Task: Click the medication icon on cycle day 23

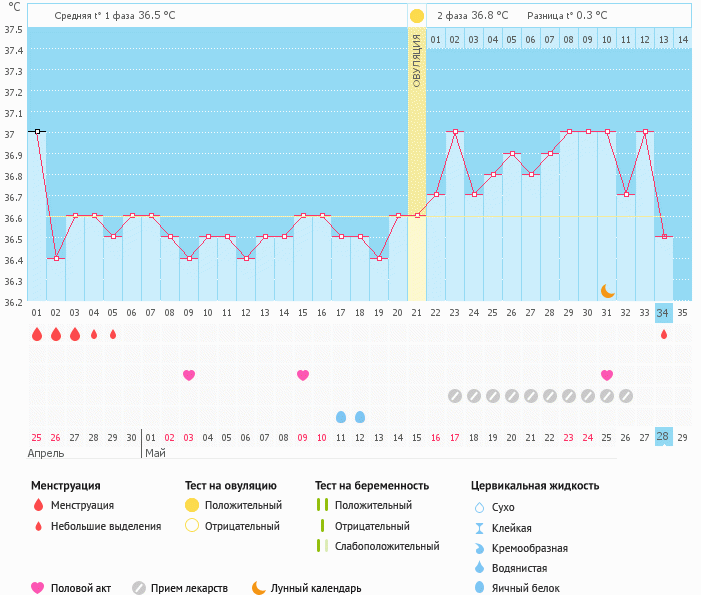Action: click(x=455, y=396)
